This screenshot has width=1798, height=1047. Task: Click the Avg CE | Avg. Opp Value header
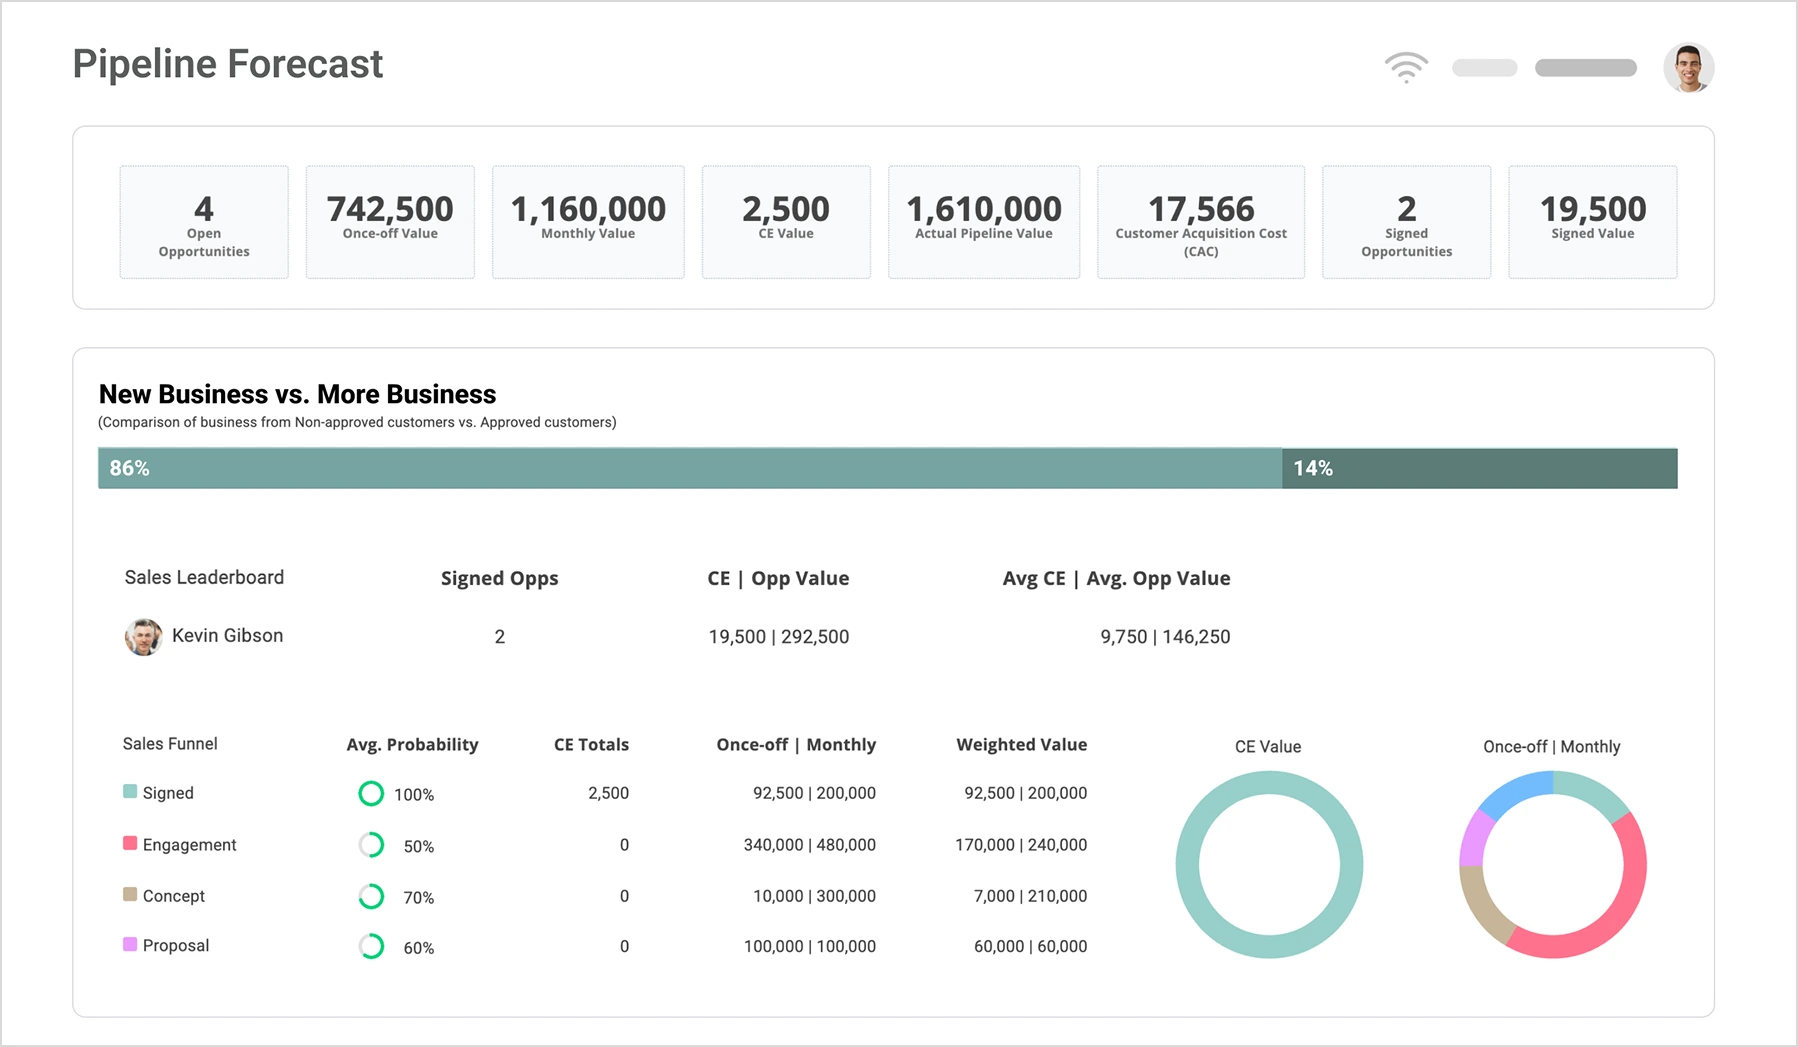[x=1116, y=579]
